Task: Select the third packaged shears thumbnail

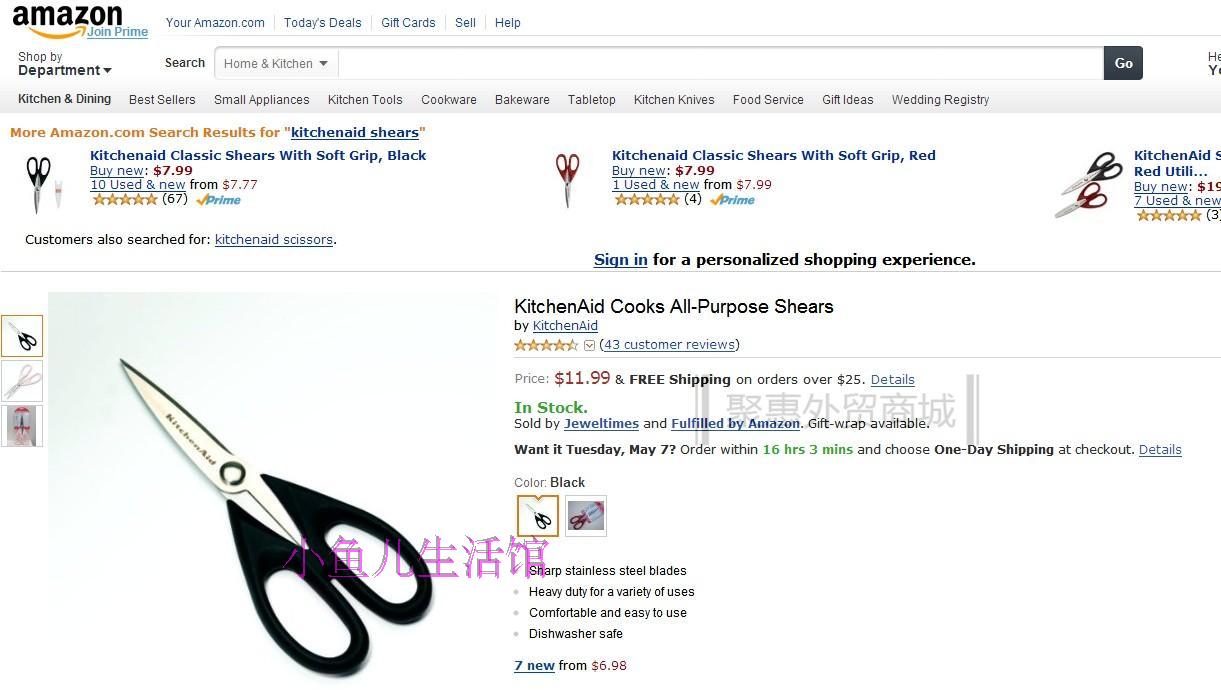Action: click(x=22, y=426)
